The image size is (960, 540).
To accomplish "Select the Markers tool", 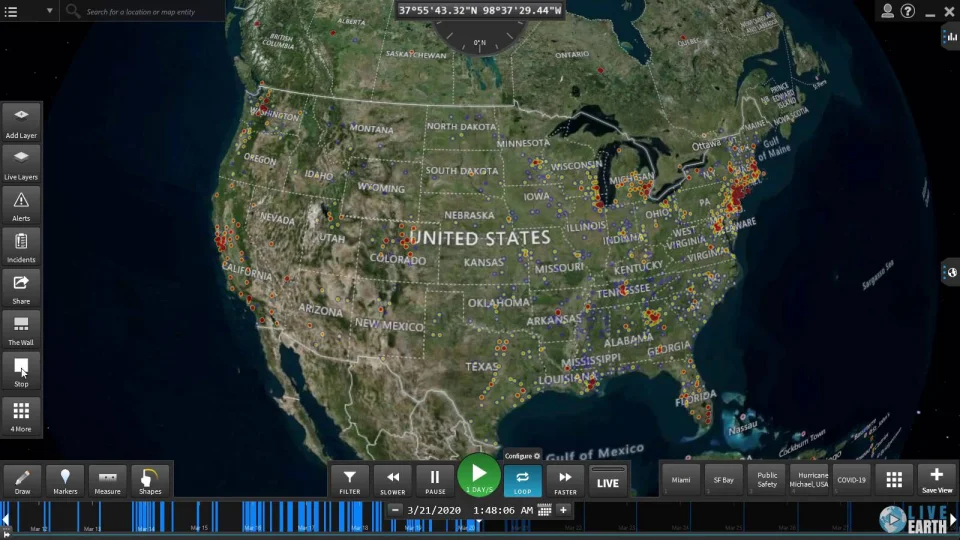I will click(65, 480).
